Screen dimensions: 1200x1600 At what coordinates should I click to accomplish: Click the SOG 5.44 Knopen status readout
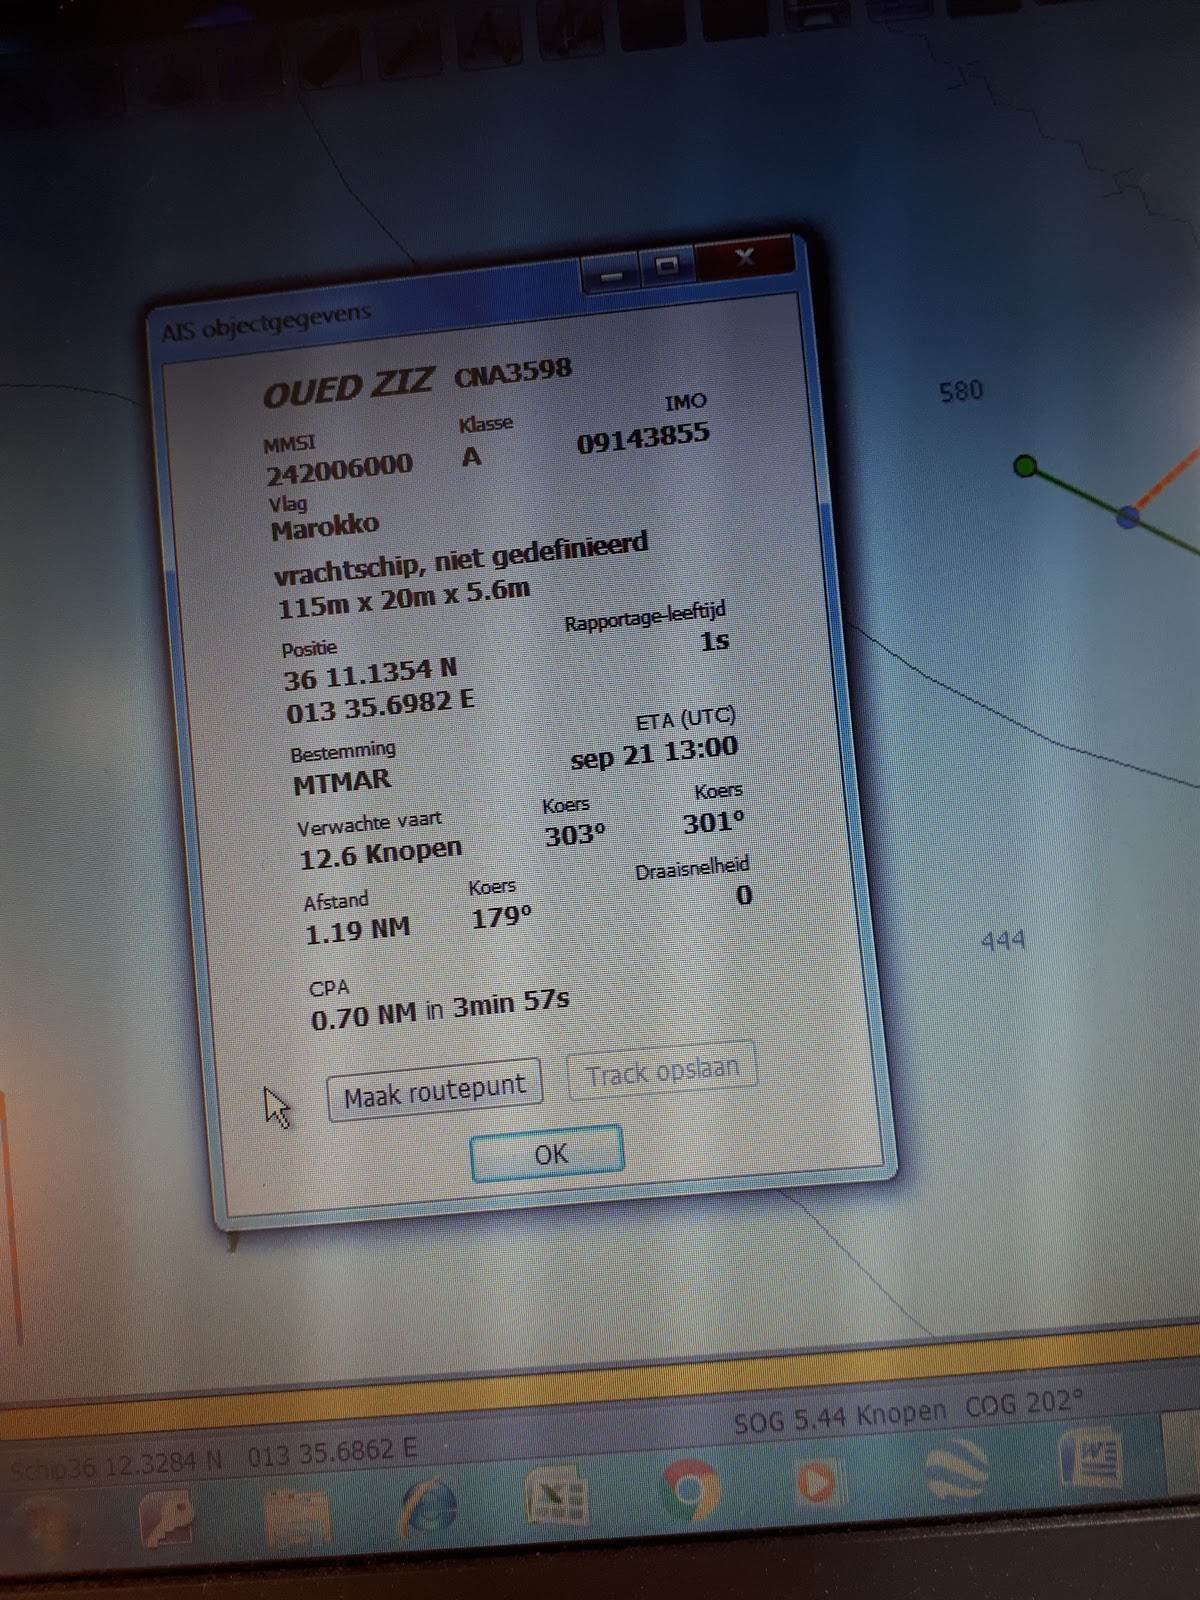coord(840,1417)
